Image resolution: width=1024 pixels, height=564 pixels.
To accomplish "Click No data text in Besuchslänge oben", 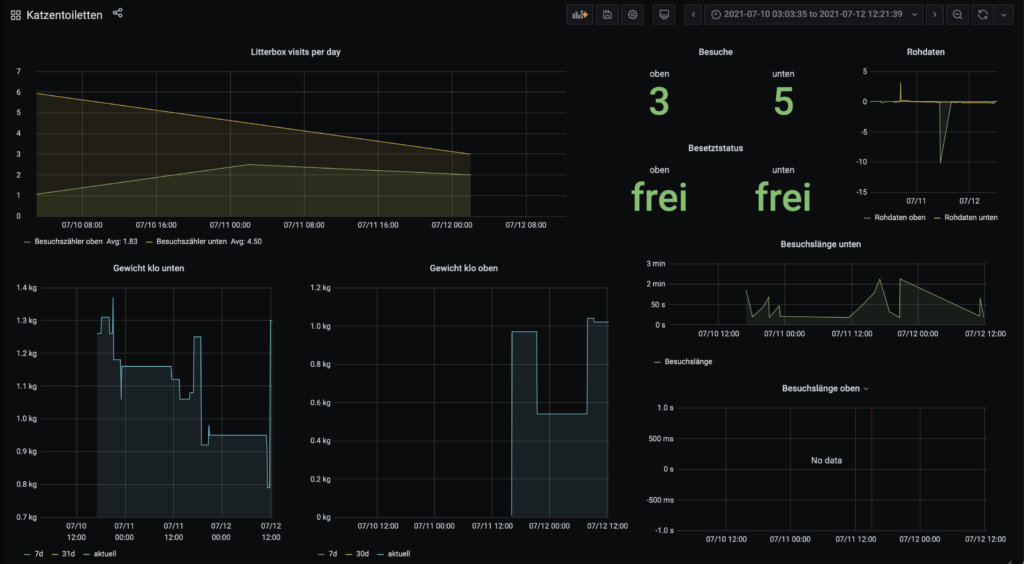I will (826, 460).
